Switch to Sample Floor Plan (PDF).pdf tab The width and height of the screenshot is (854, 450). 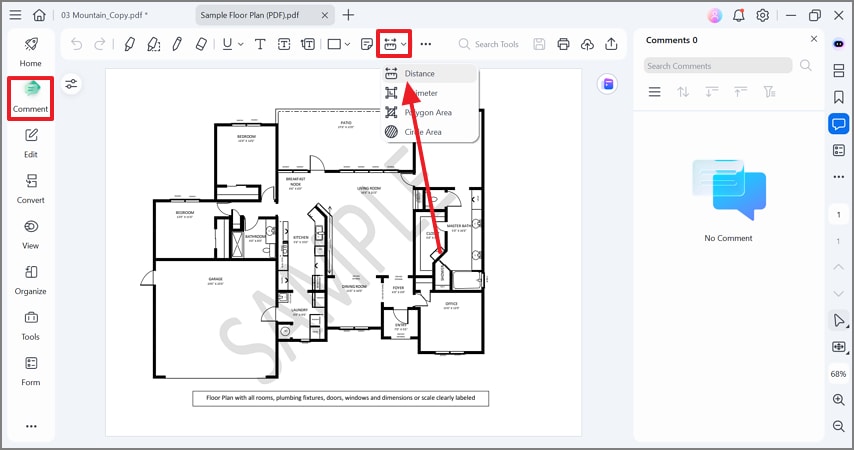coord(249,15)
